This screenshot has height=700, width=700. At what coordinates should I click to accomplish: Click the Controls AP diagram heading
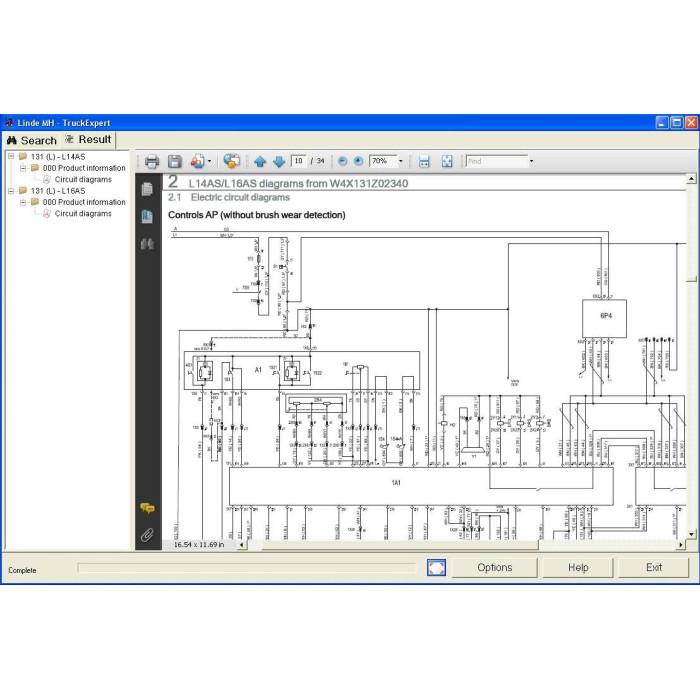[257, 215]
